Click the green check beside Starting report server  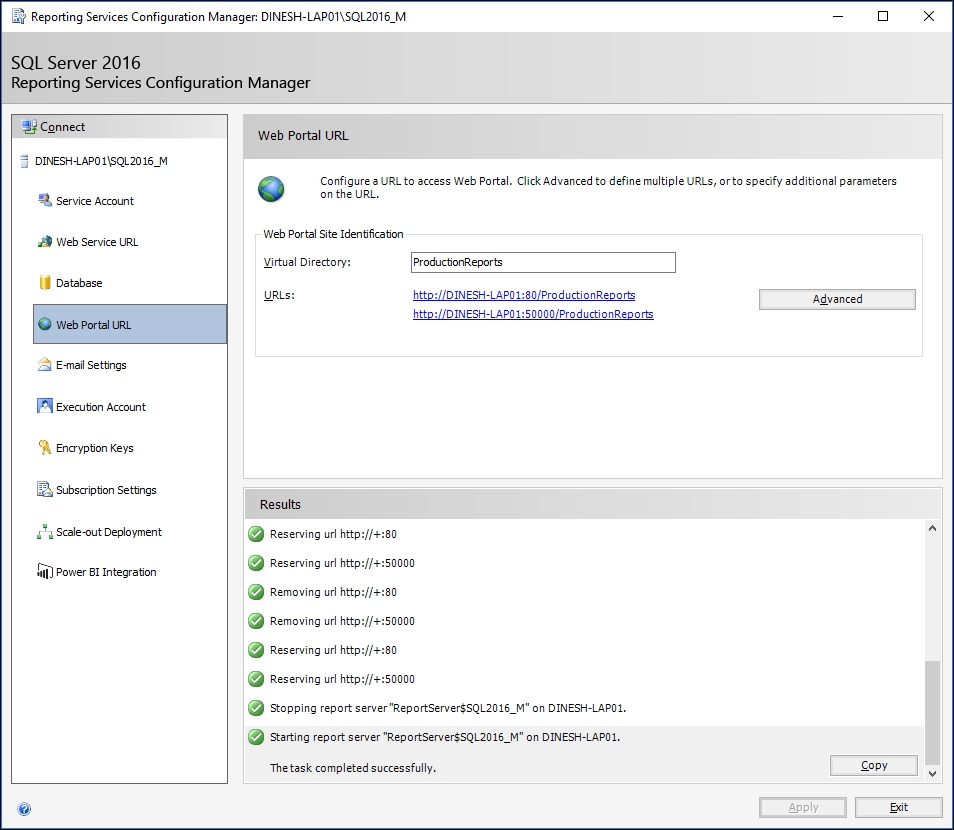point(256,737)
